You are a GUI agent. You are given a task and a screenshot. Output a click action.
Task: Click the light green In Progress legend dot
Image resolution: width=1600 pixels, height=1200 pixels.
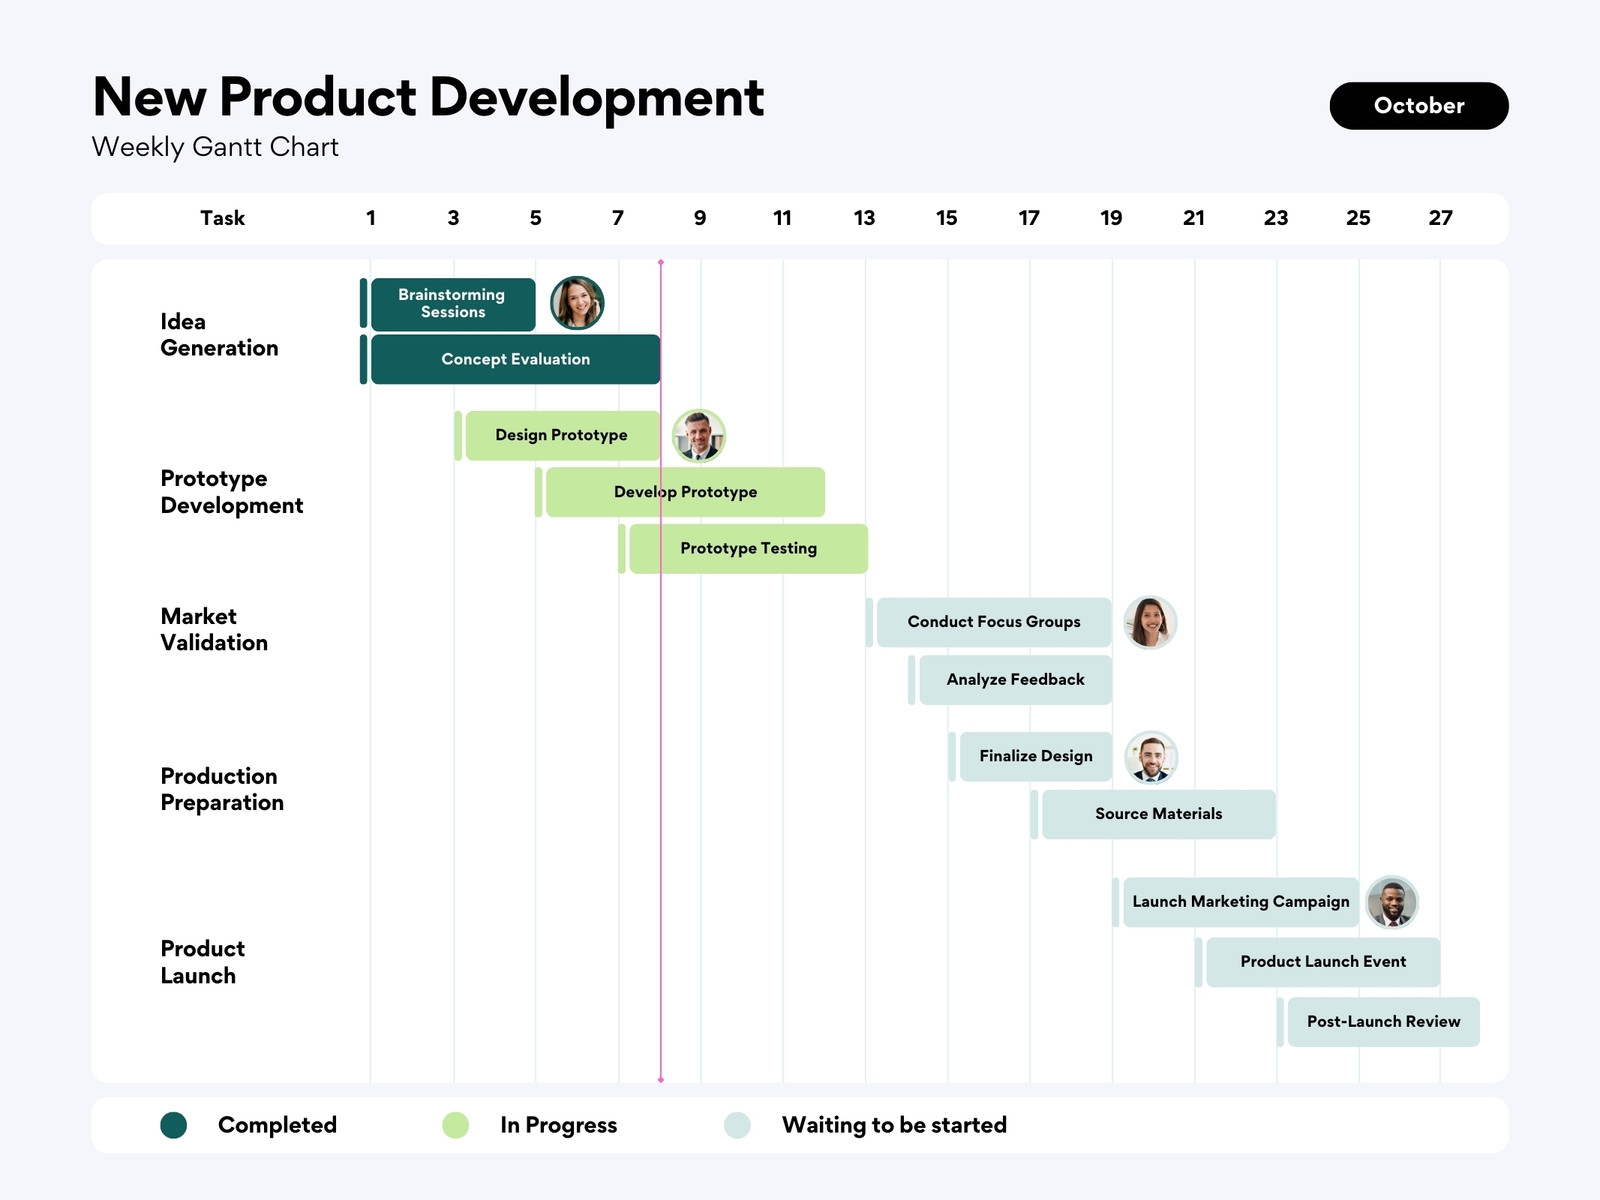[456, 1125]
